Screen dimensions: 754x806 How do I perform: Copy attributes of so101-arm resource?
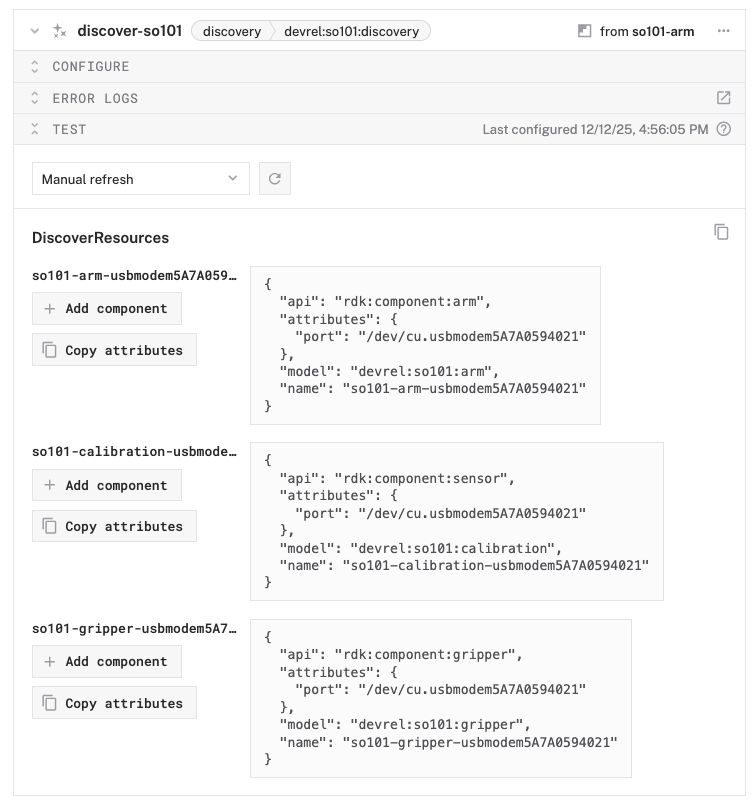coord(114,350)
